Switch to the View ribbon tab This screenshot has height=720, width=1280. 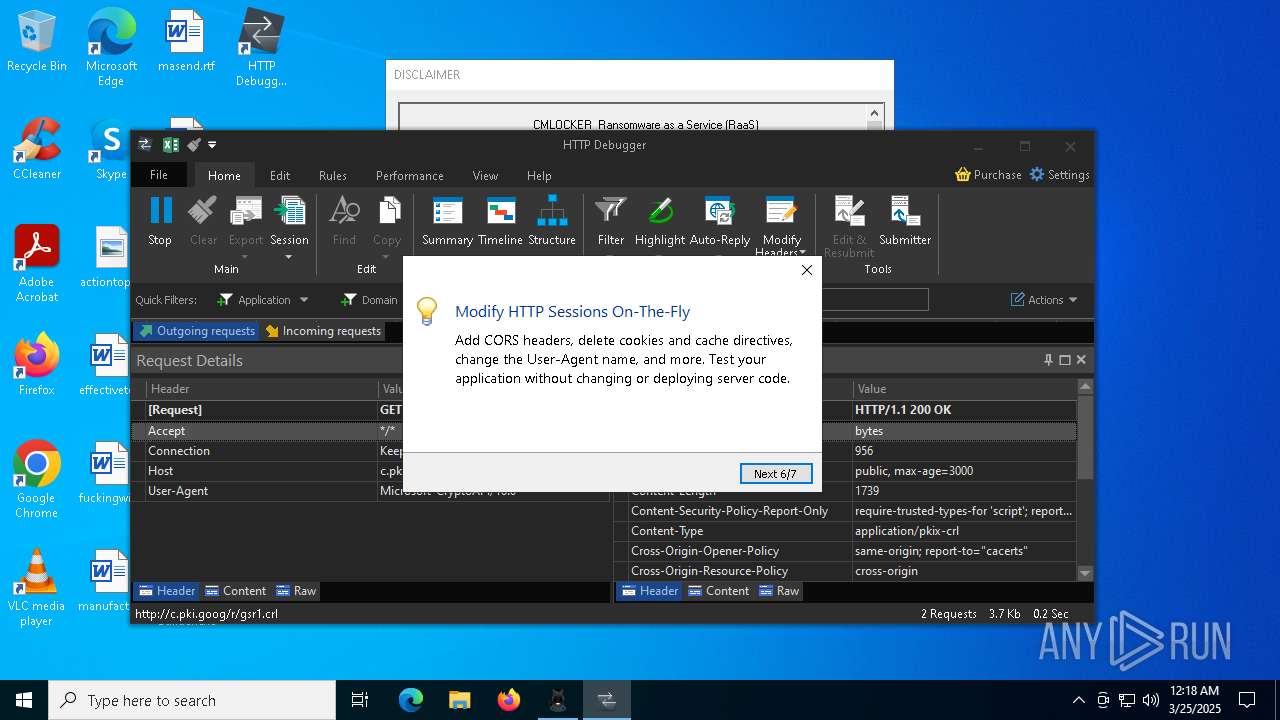pos(485,175)
